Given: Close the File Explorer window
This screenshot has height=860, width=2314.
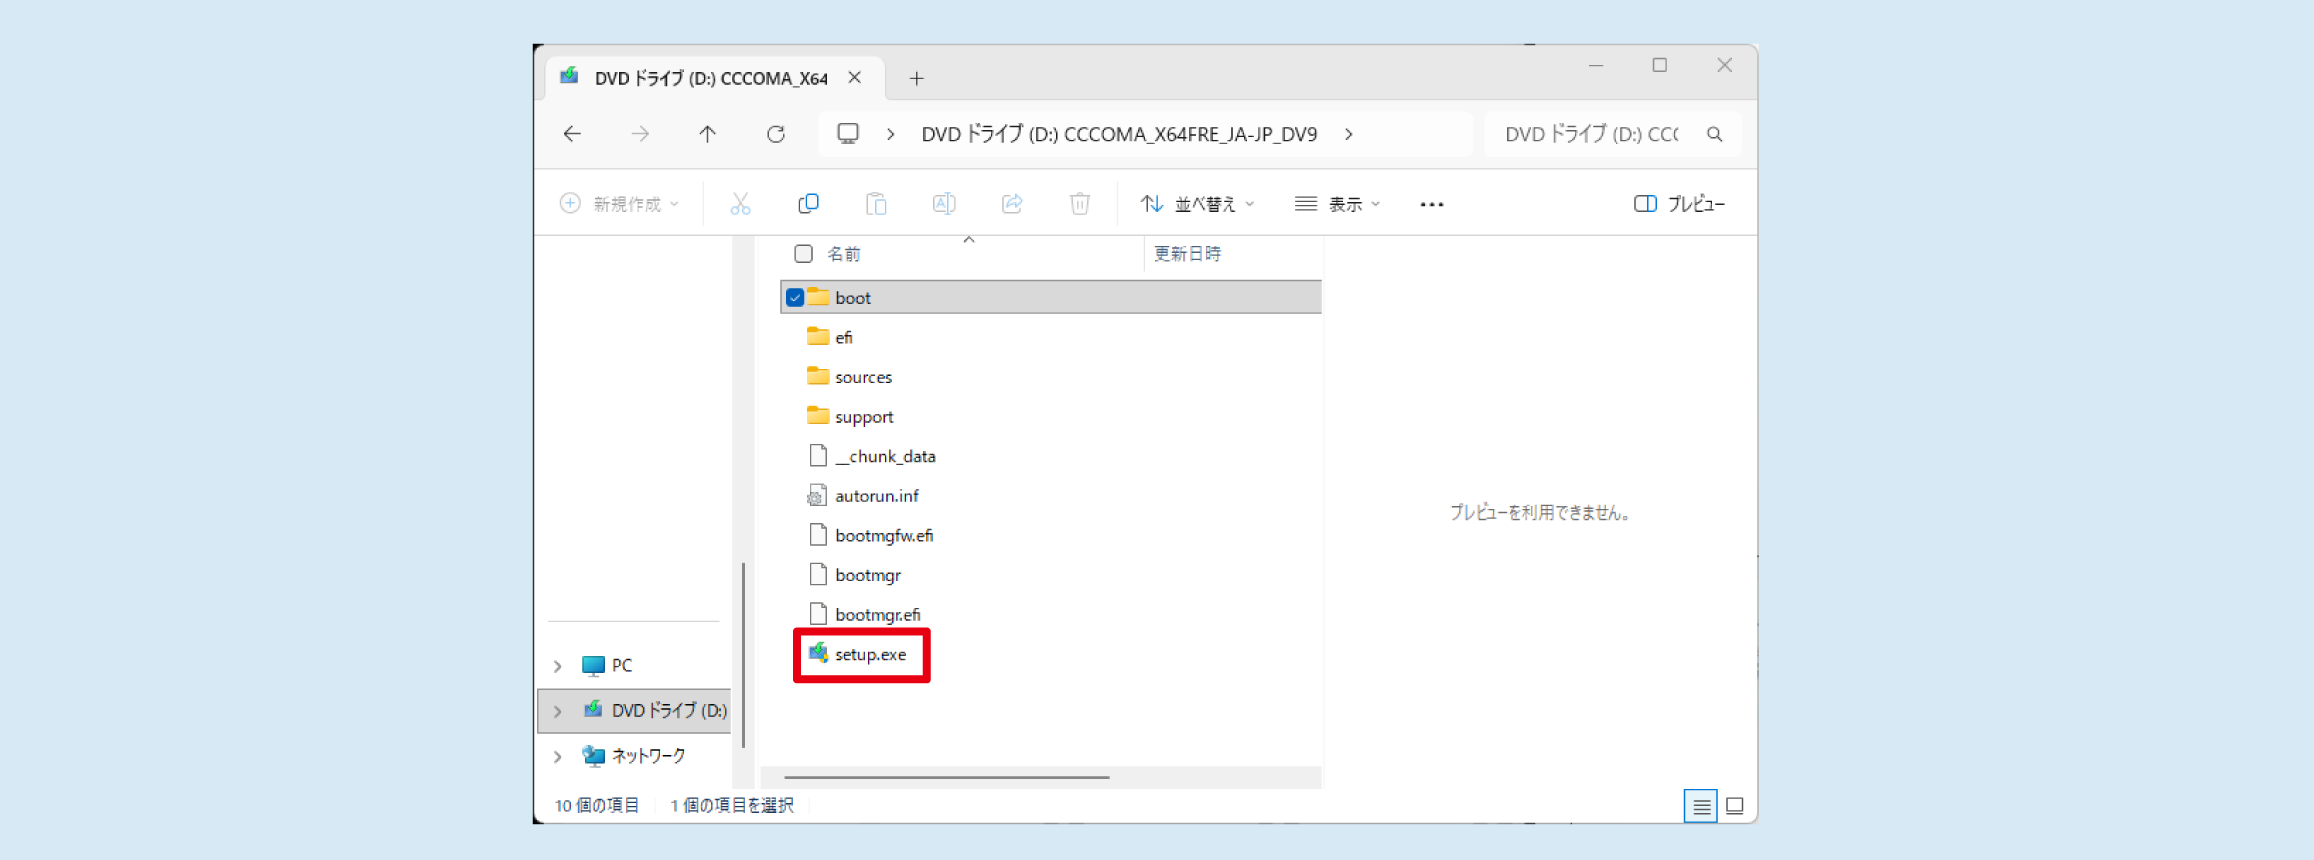Looking at the screenshot, I should (x=1725, y=66).
